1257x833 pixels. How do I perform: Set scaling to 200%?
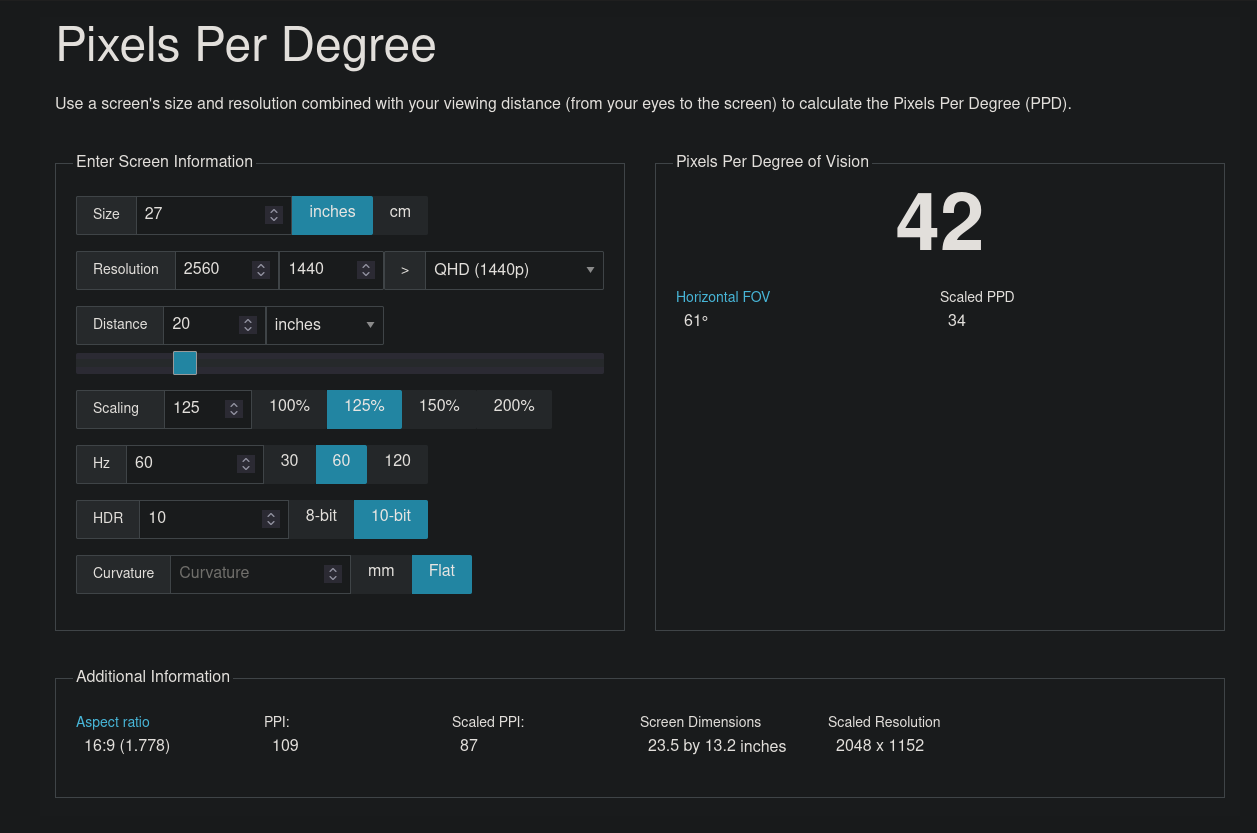514,406
